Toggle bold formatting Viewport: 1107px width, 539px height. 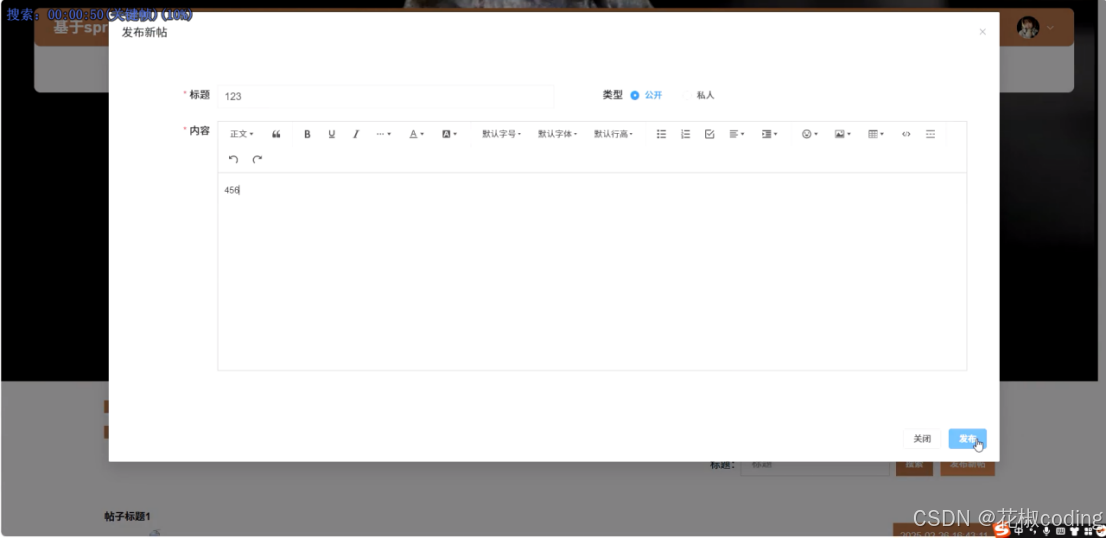[307, 134]
